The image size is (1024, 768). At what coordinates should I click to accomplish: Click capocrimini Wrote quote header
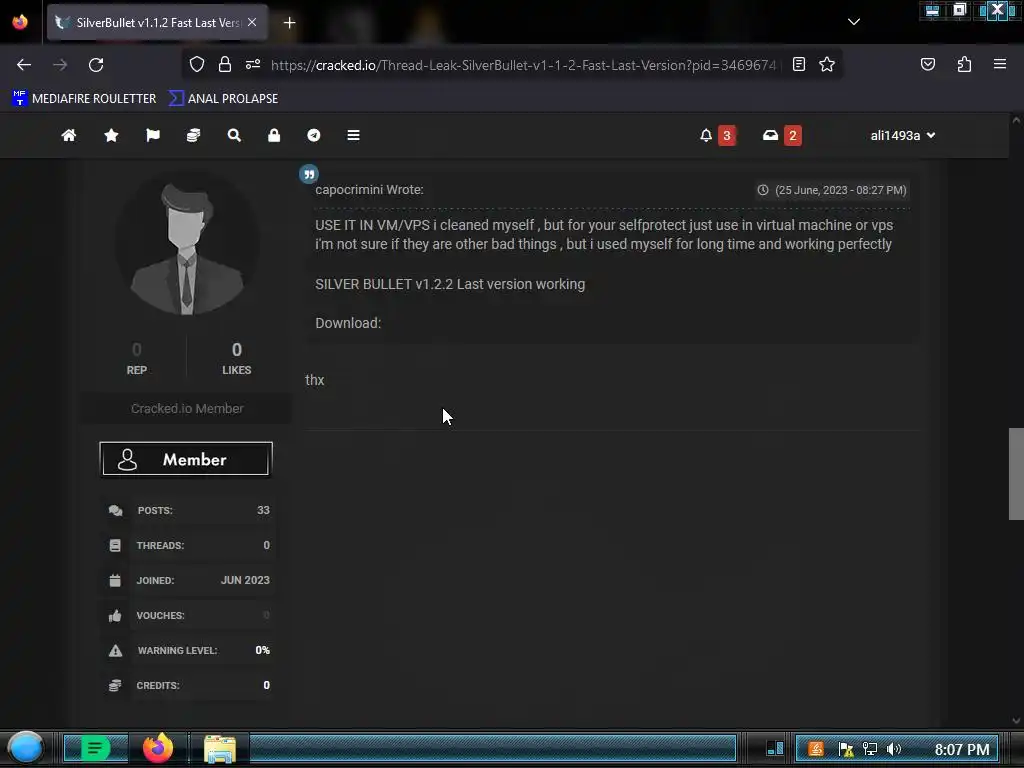click(x=369, y=189)
